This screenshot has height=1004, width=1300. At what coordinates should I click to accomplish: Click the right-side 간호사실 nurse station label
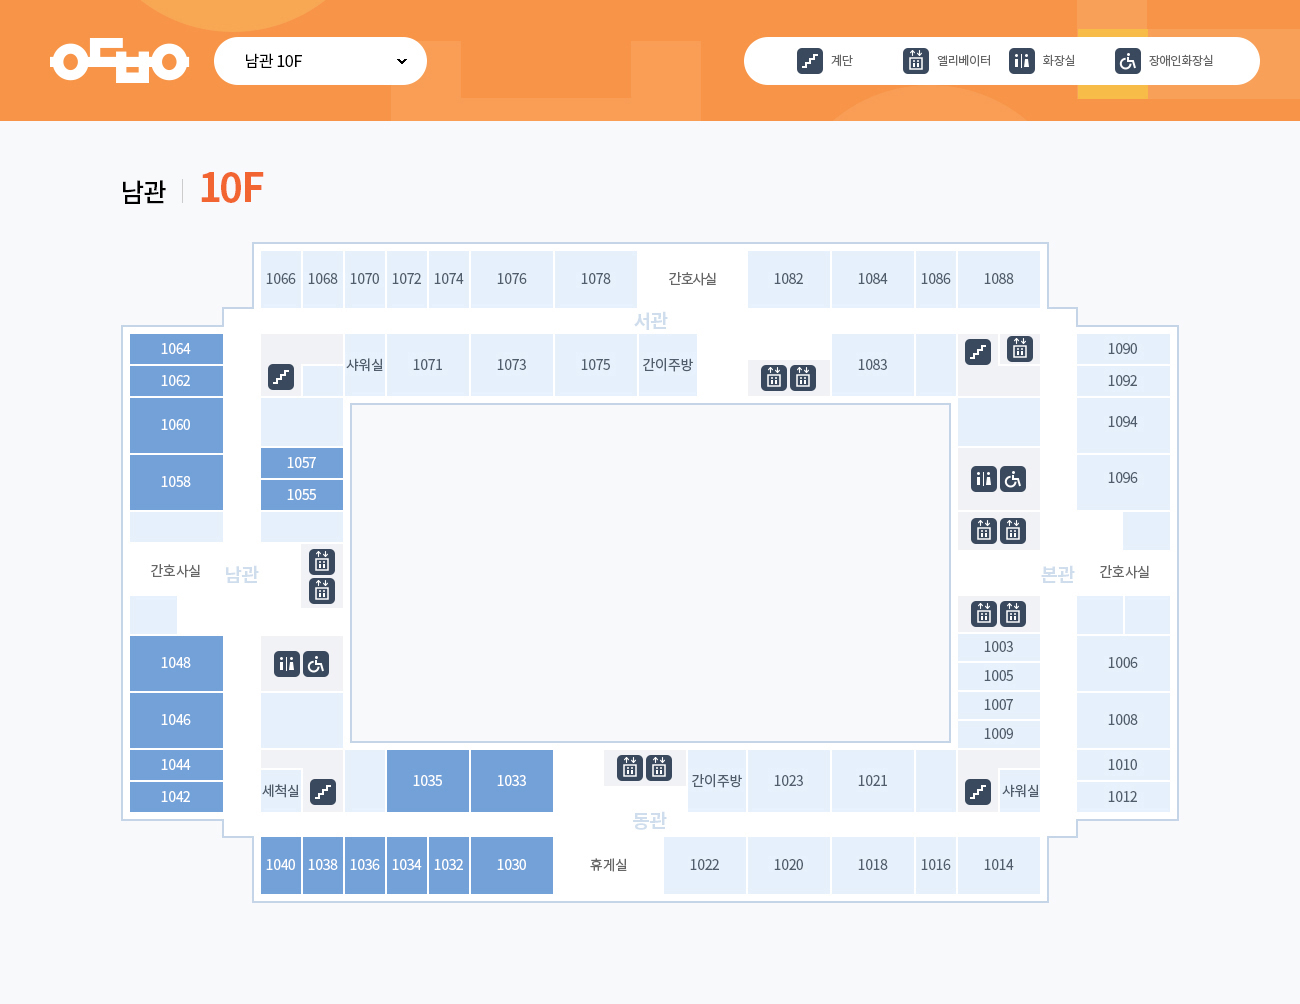click(1124, 572)
